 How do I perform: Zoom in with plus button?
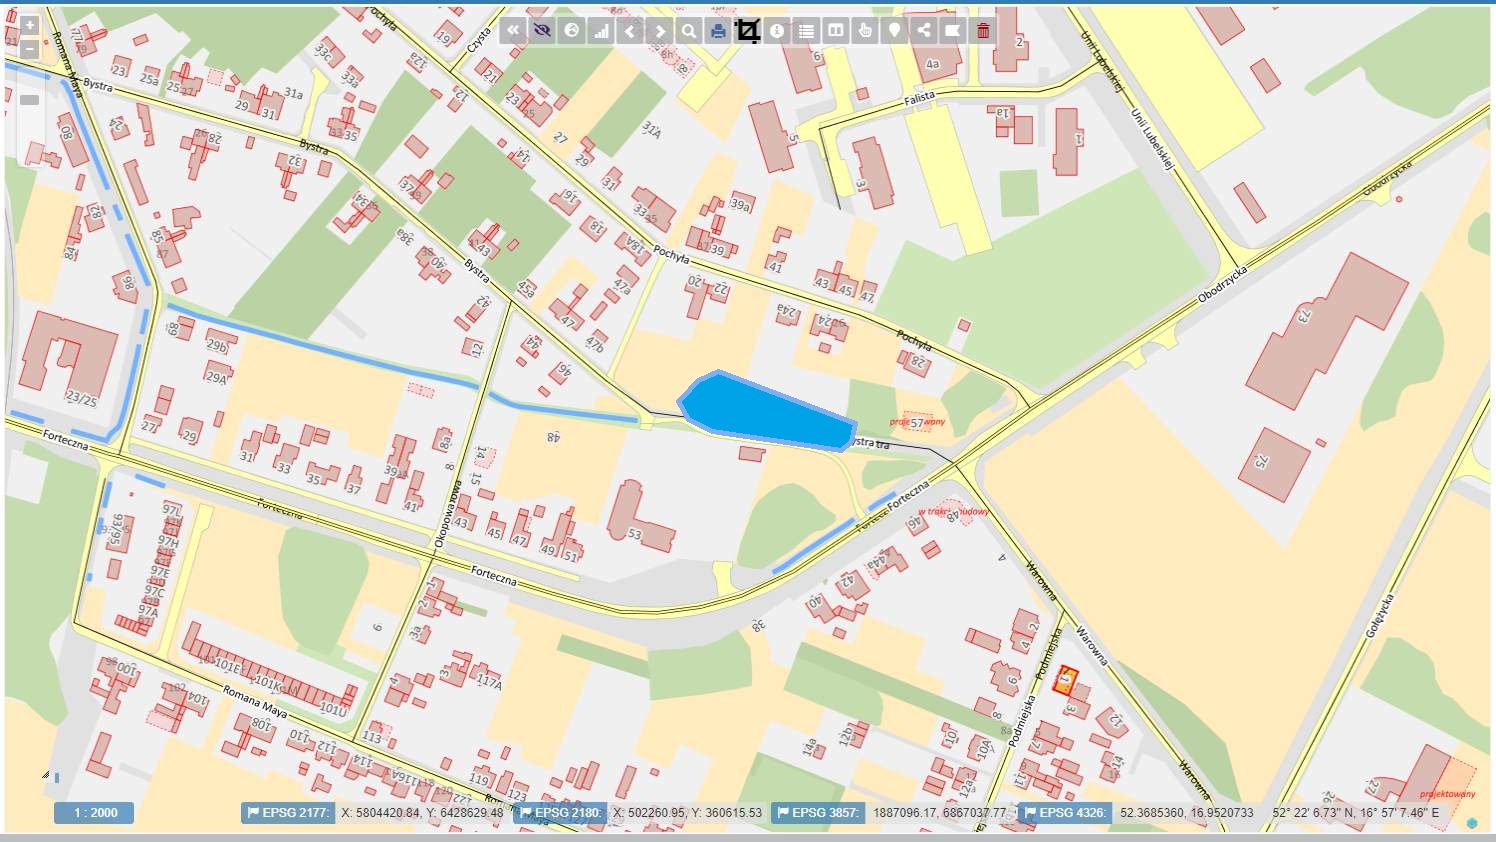(x=29, y=26)
